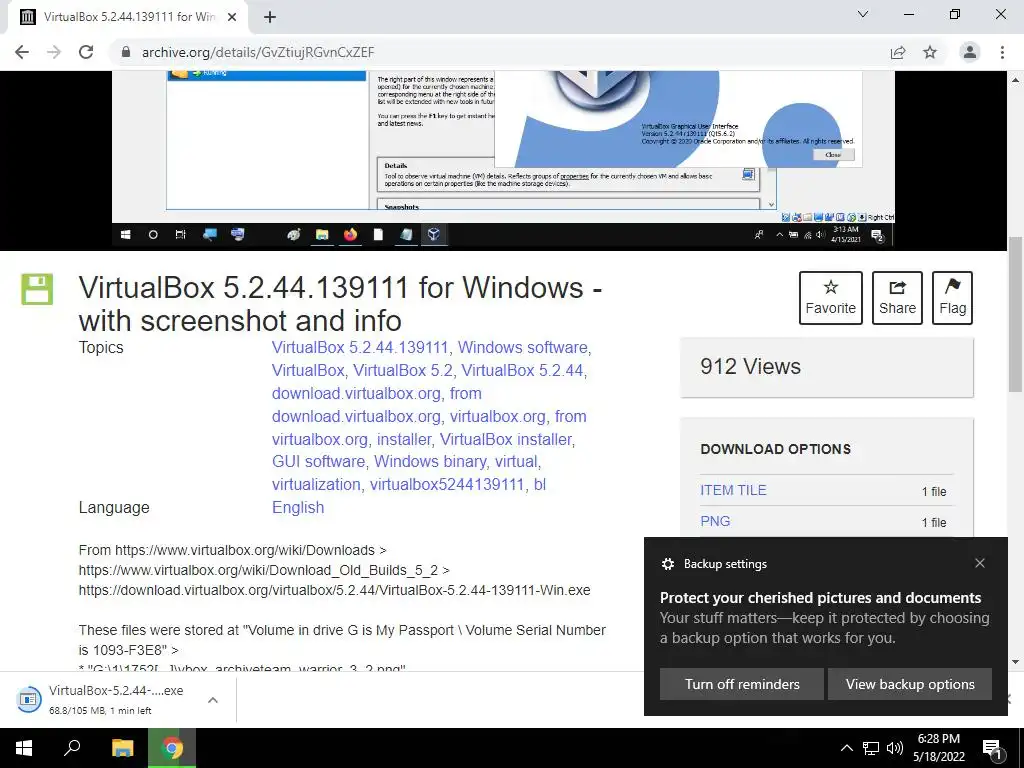Open the tab search chevron
The width and height of the screenshot is (1024, 768).
pyautogui.click(x=863, y=14)
